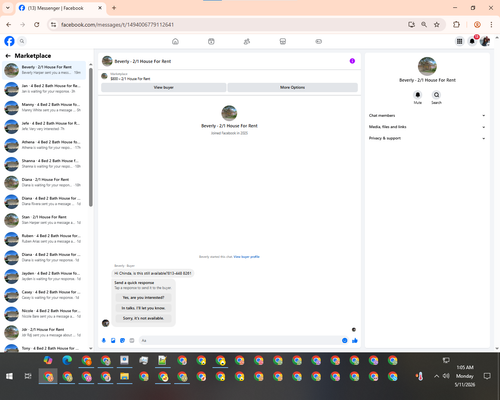
Task: Open the View buyer profile link
Action: (246, 257)
